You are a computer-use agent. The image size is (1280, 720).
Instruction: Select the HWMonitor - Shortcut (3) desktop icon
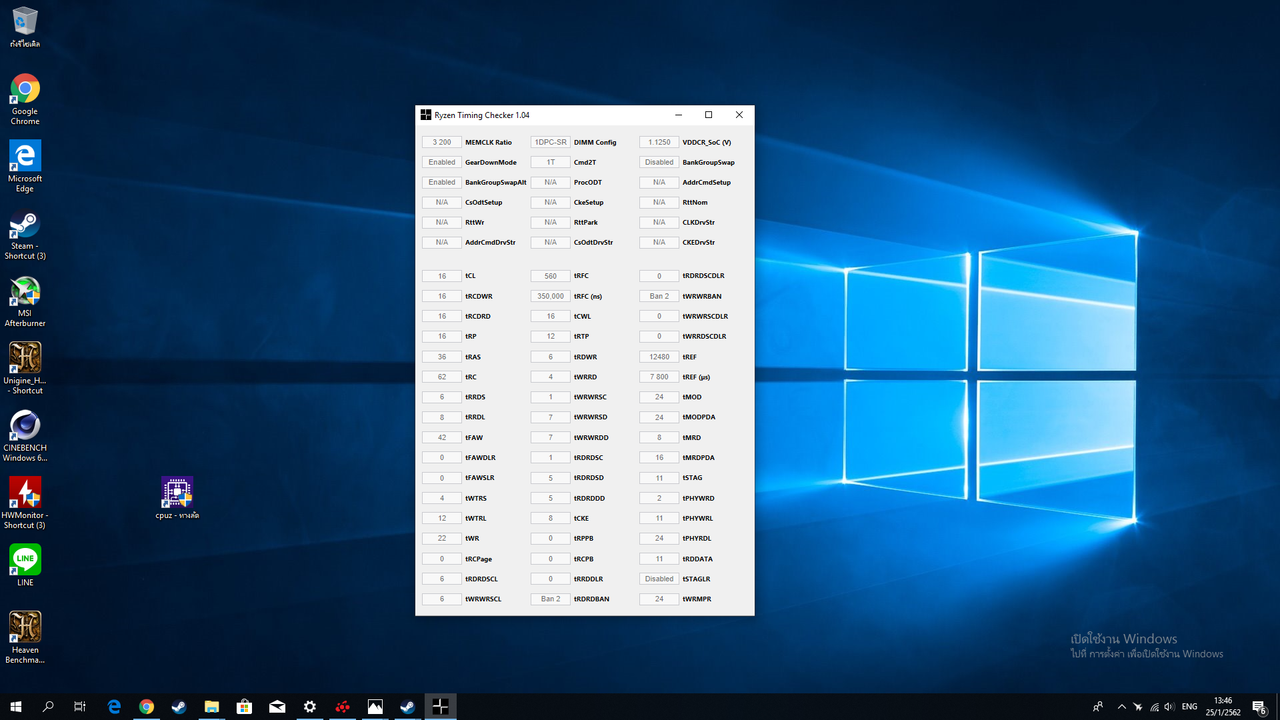click(x=25, y=503)
